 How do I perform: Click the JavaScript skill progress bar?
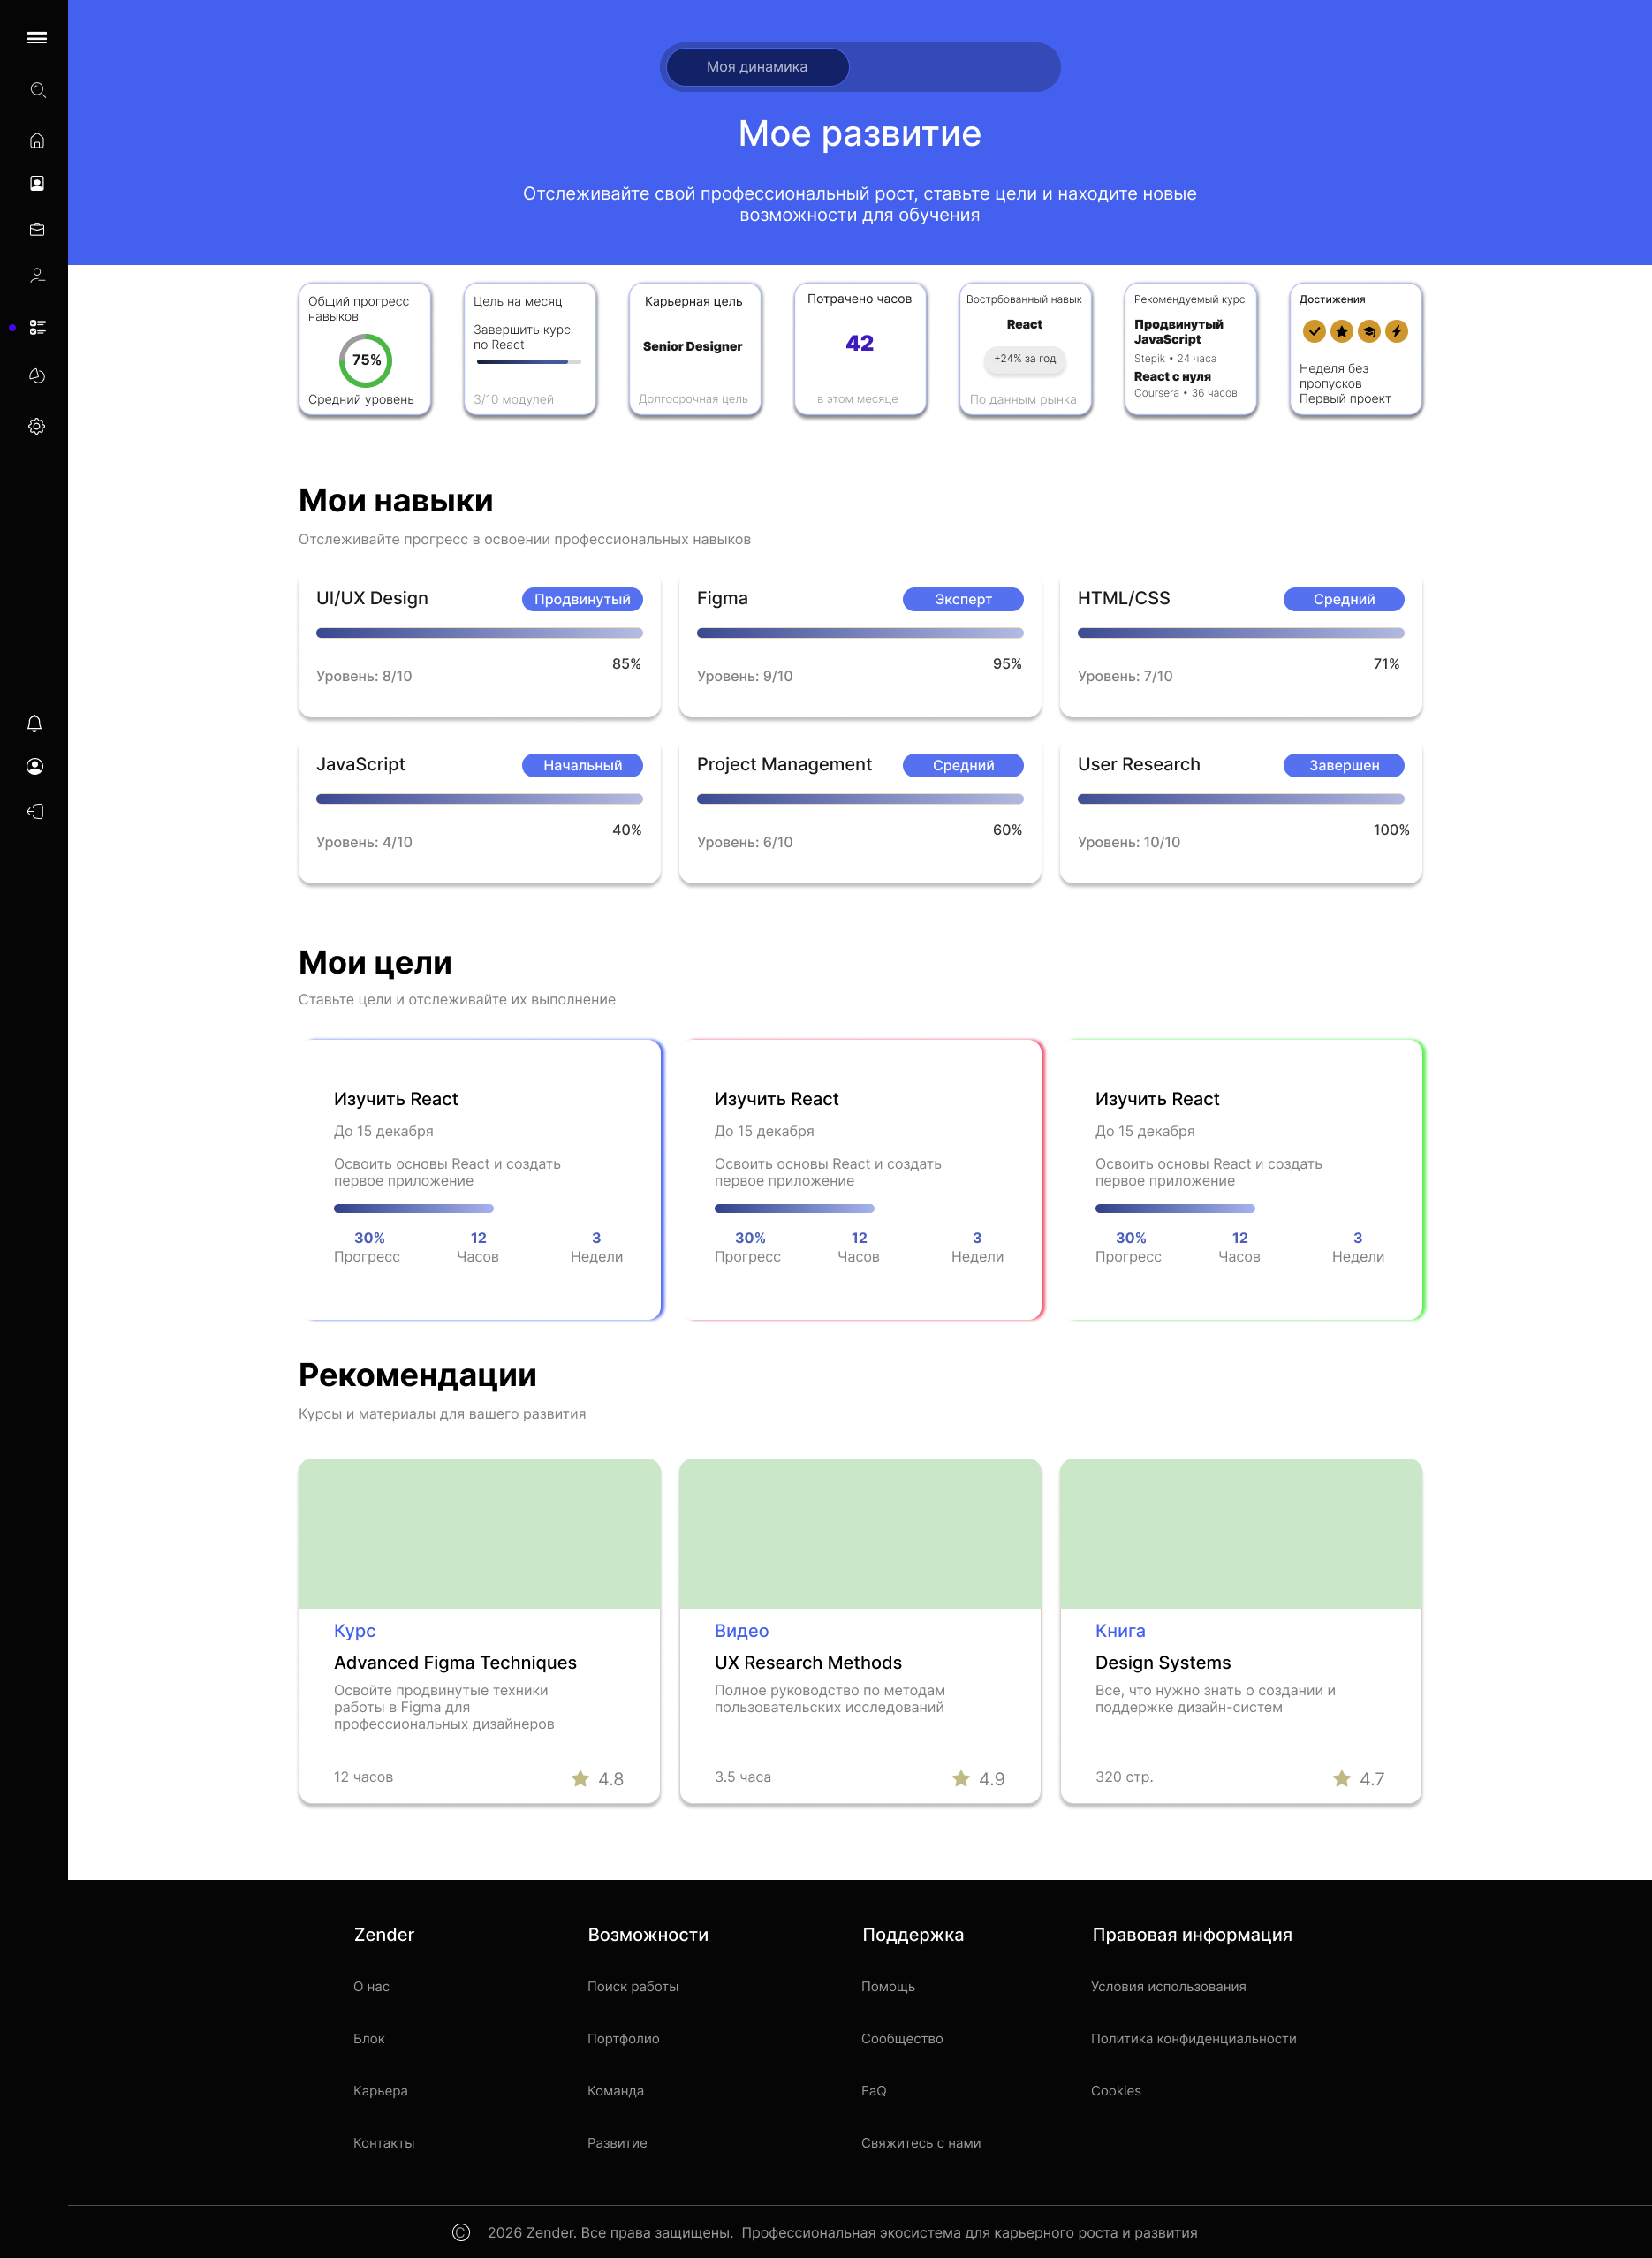[479, 799]
